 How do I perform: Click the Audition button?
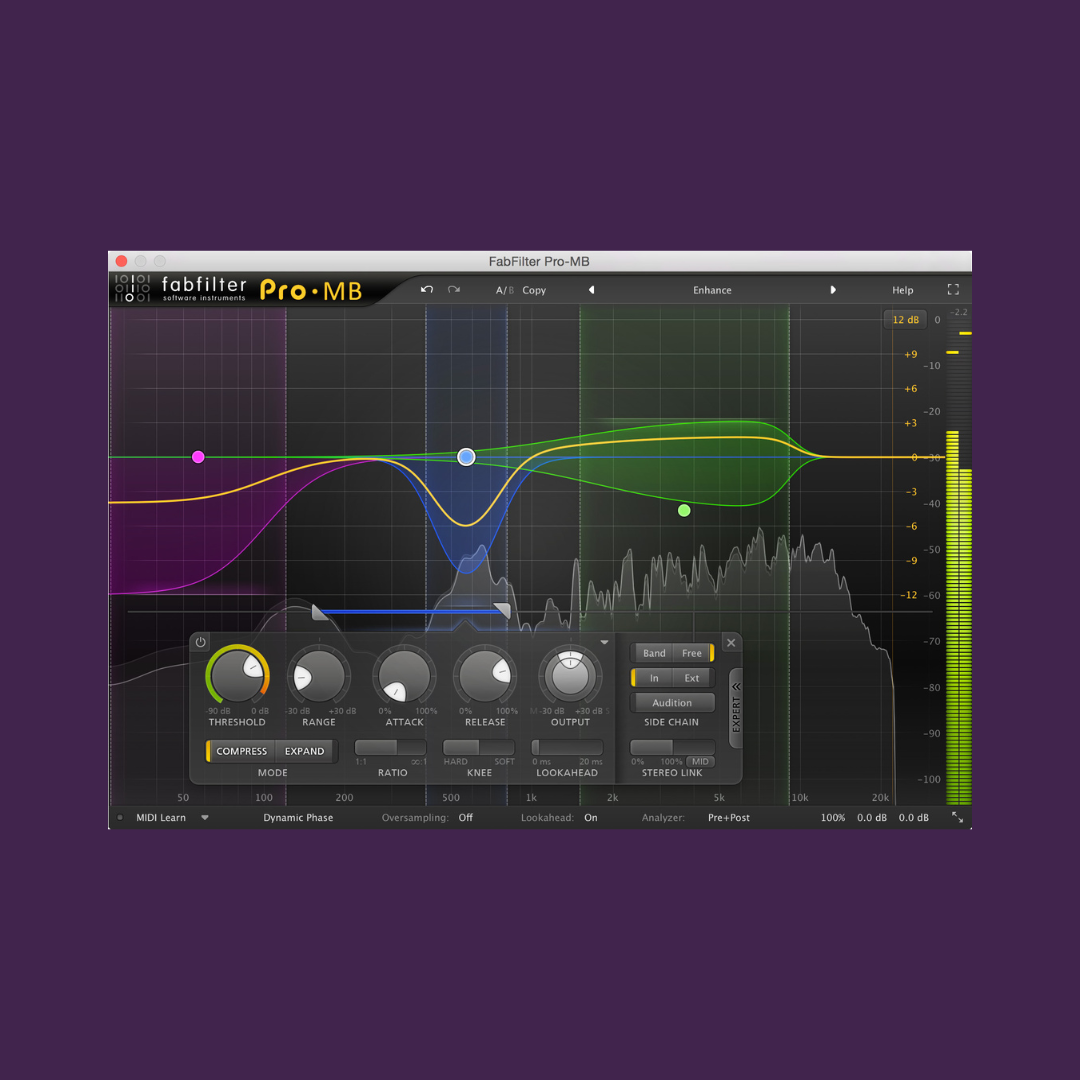tap(672, 703)
